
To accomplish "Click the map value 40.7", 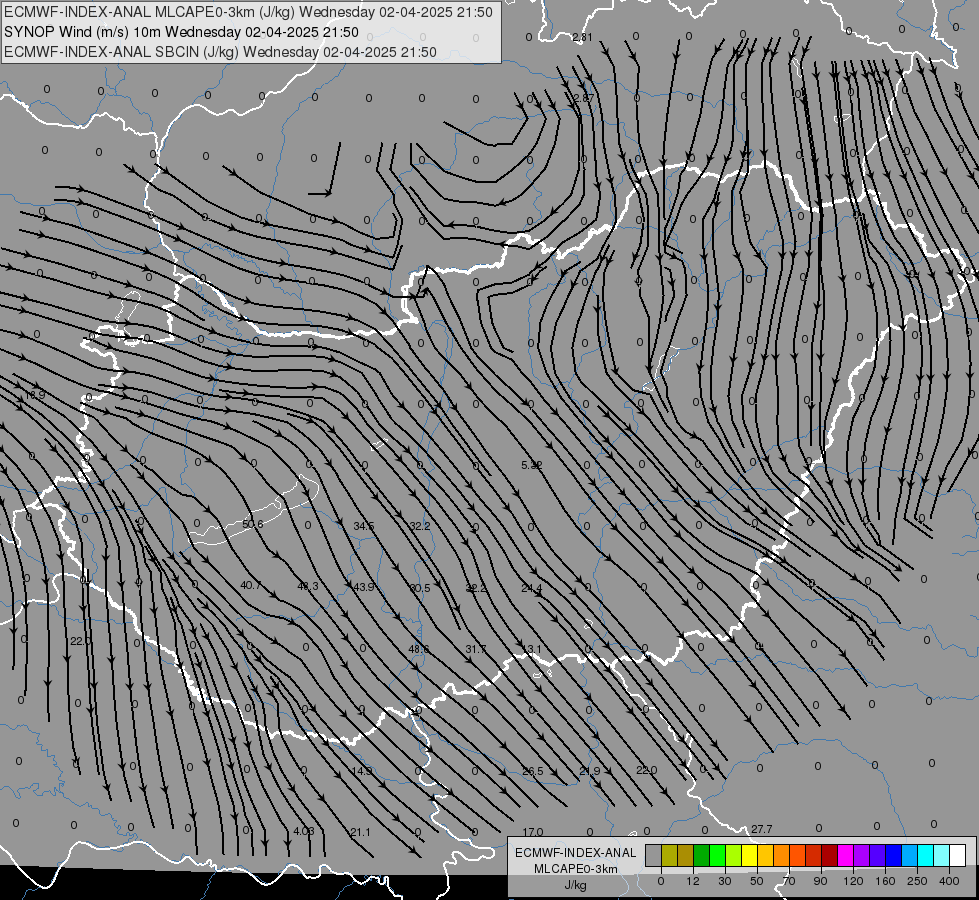I will pyautogui.click(x=251, y=585).
